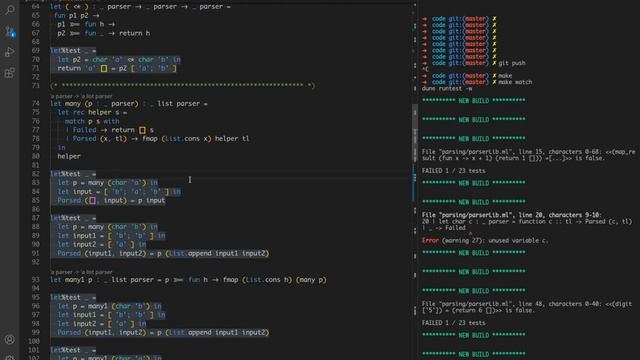Click the 'match p s with' line
The height and width of the screenshot is (360, 640).
[92, 121]
